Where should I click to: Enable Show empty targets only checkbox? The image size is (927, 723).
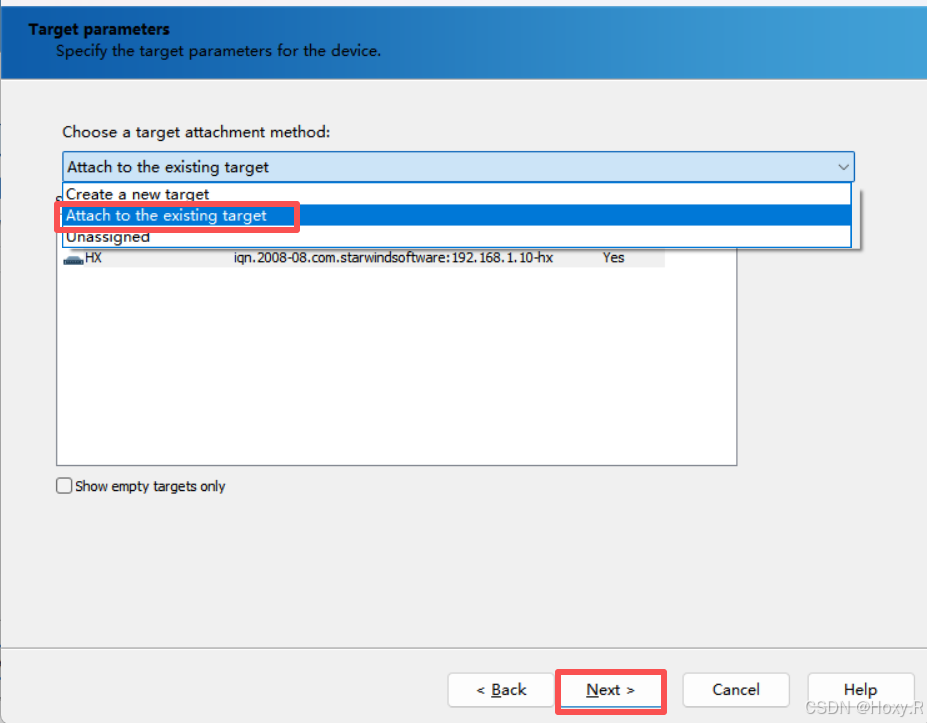click(x=64, y=486)
